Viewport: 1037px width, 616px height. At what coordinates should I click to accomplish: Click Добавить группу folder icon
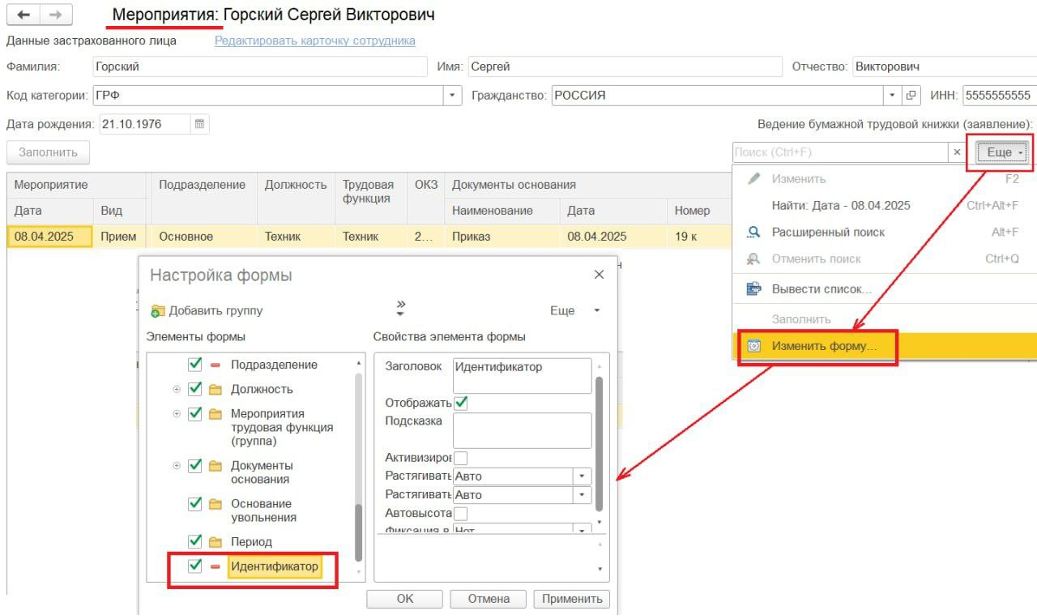coord(157,311)
